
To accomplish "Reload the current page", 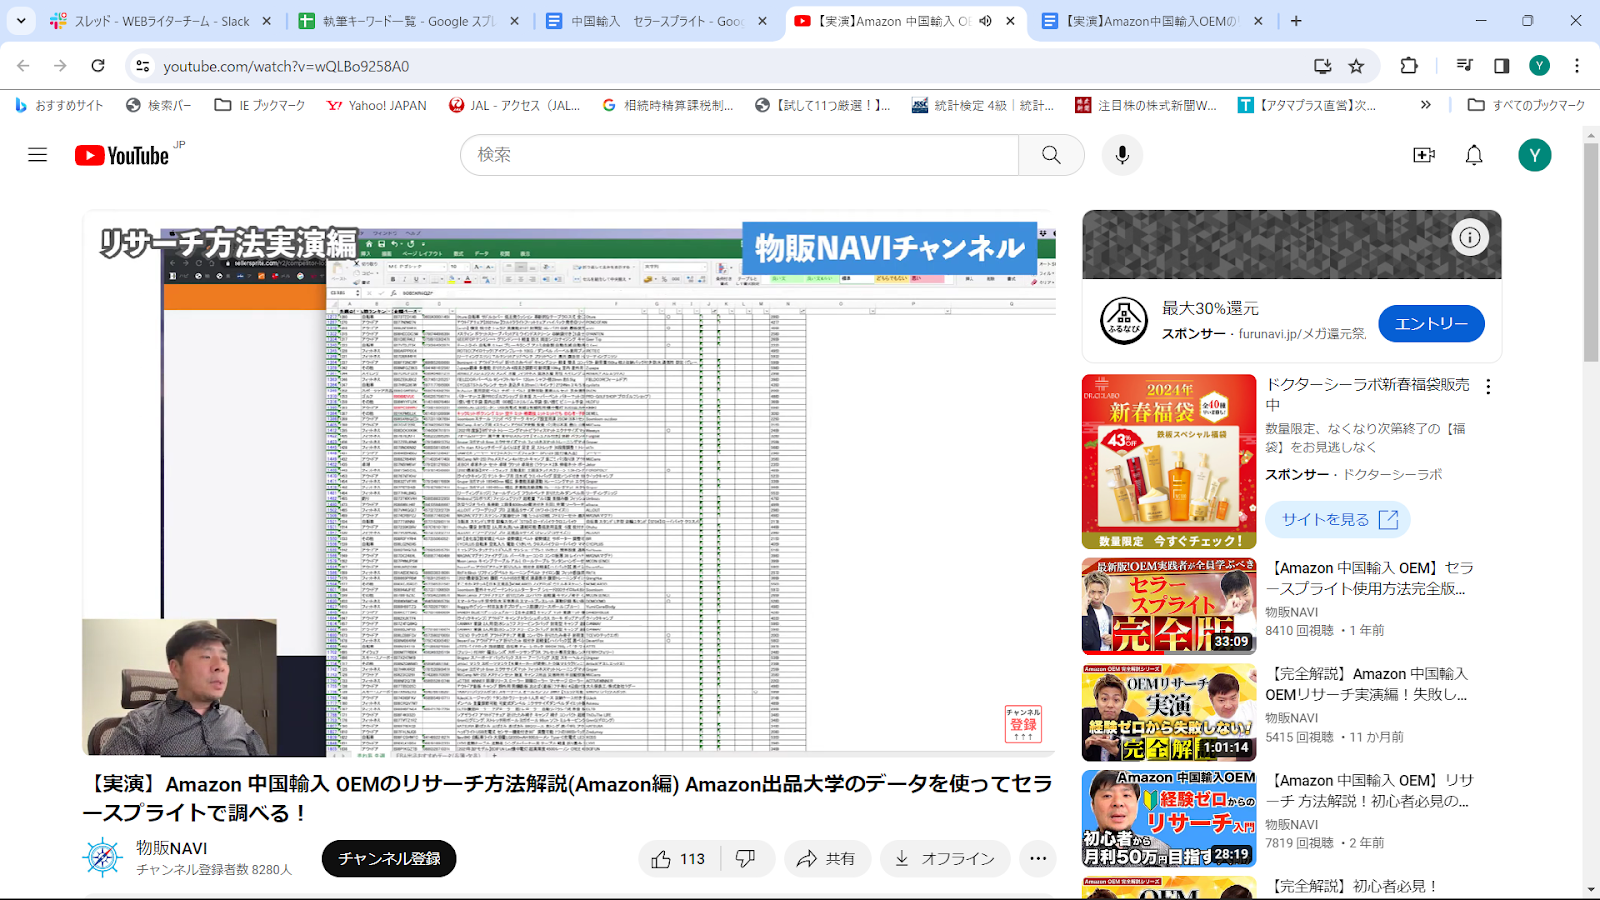I will point(98,66).
